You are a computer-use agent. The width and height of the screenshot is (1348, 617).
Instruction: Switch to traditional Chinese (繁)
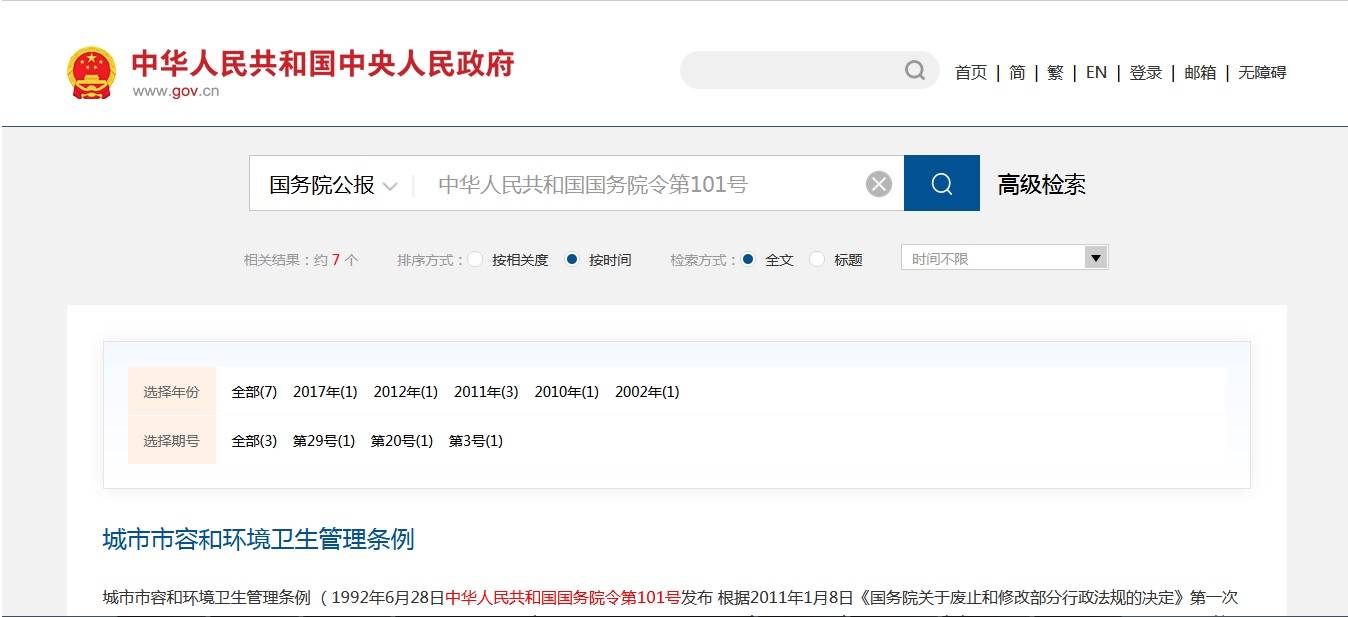click(x=1055, y=72)
